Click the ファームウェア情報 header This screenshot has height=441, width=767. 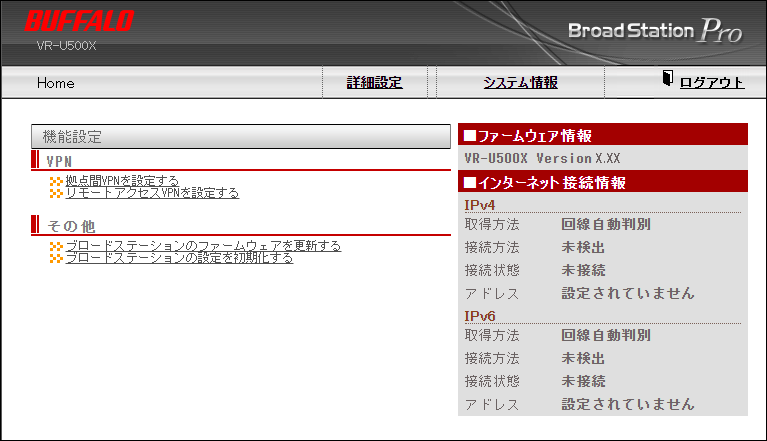coord(603,135)
